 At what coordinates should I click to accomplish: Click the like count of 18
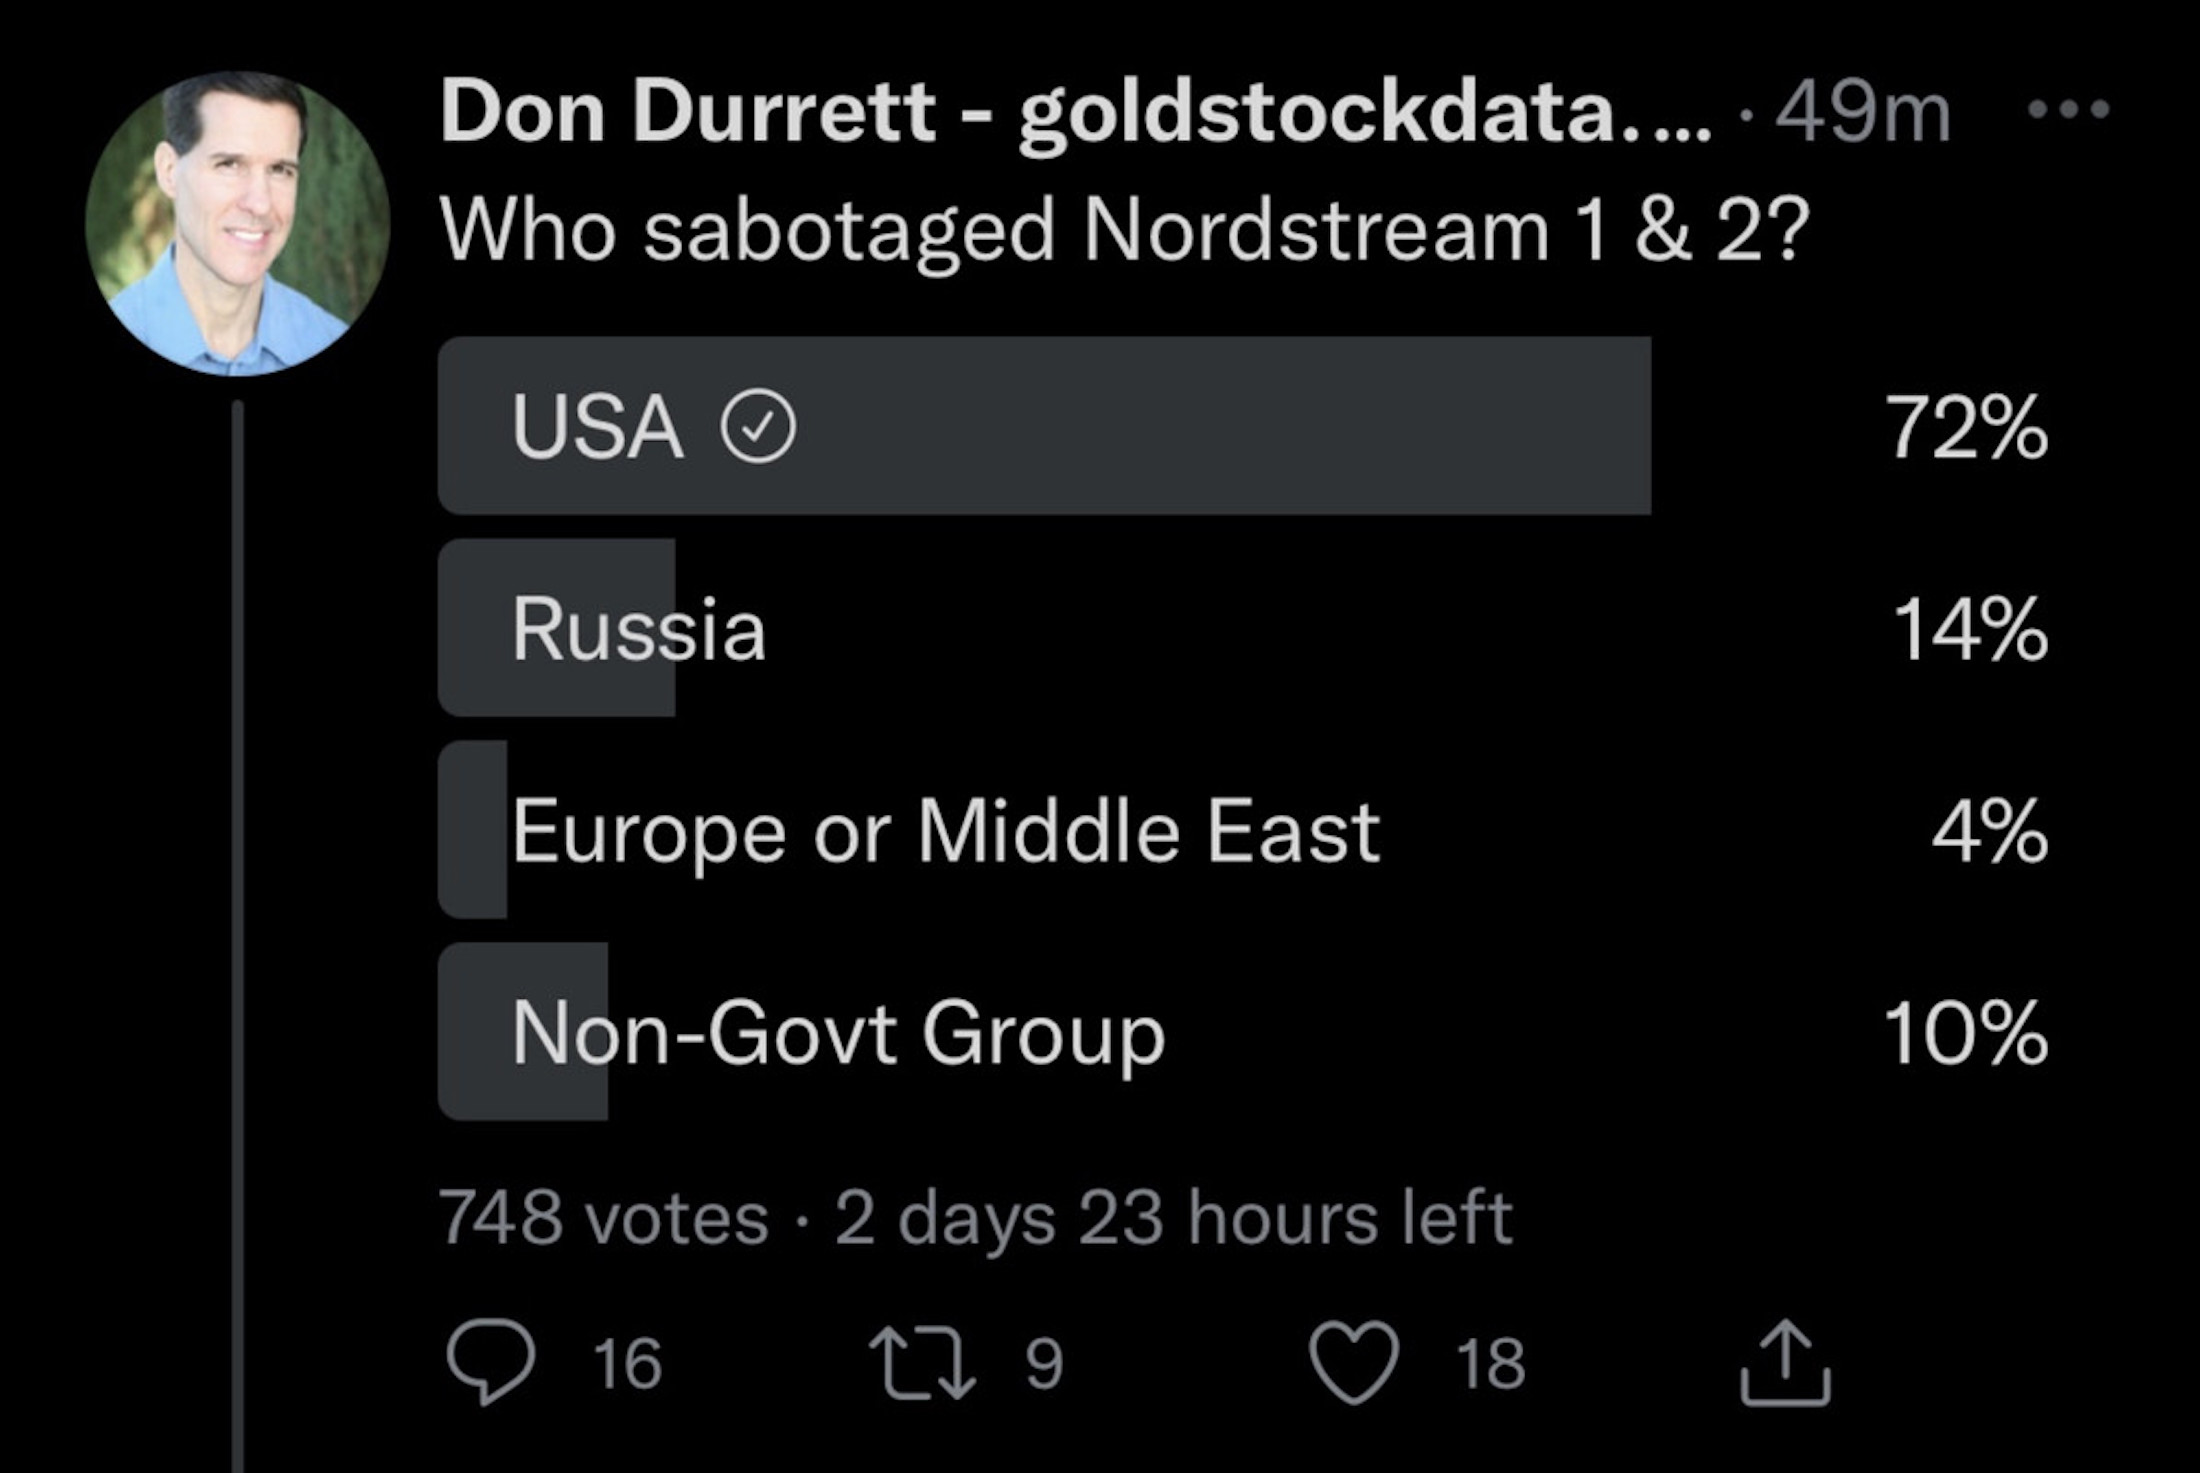point(1490,1362)
